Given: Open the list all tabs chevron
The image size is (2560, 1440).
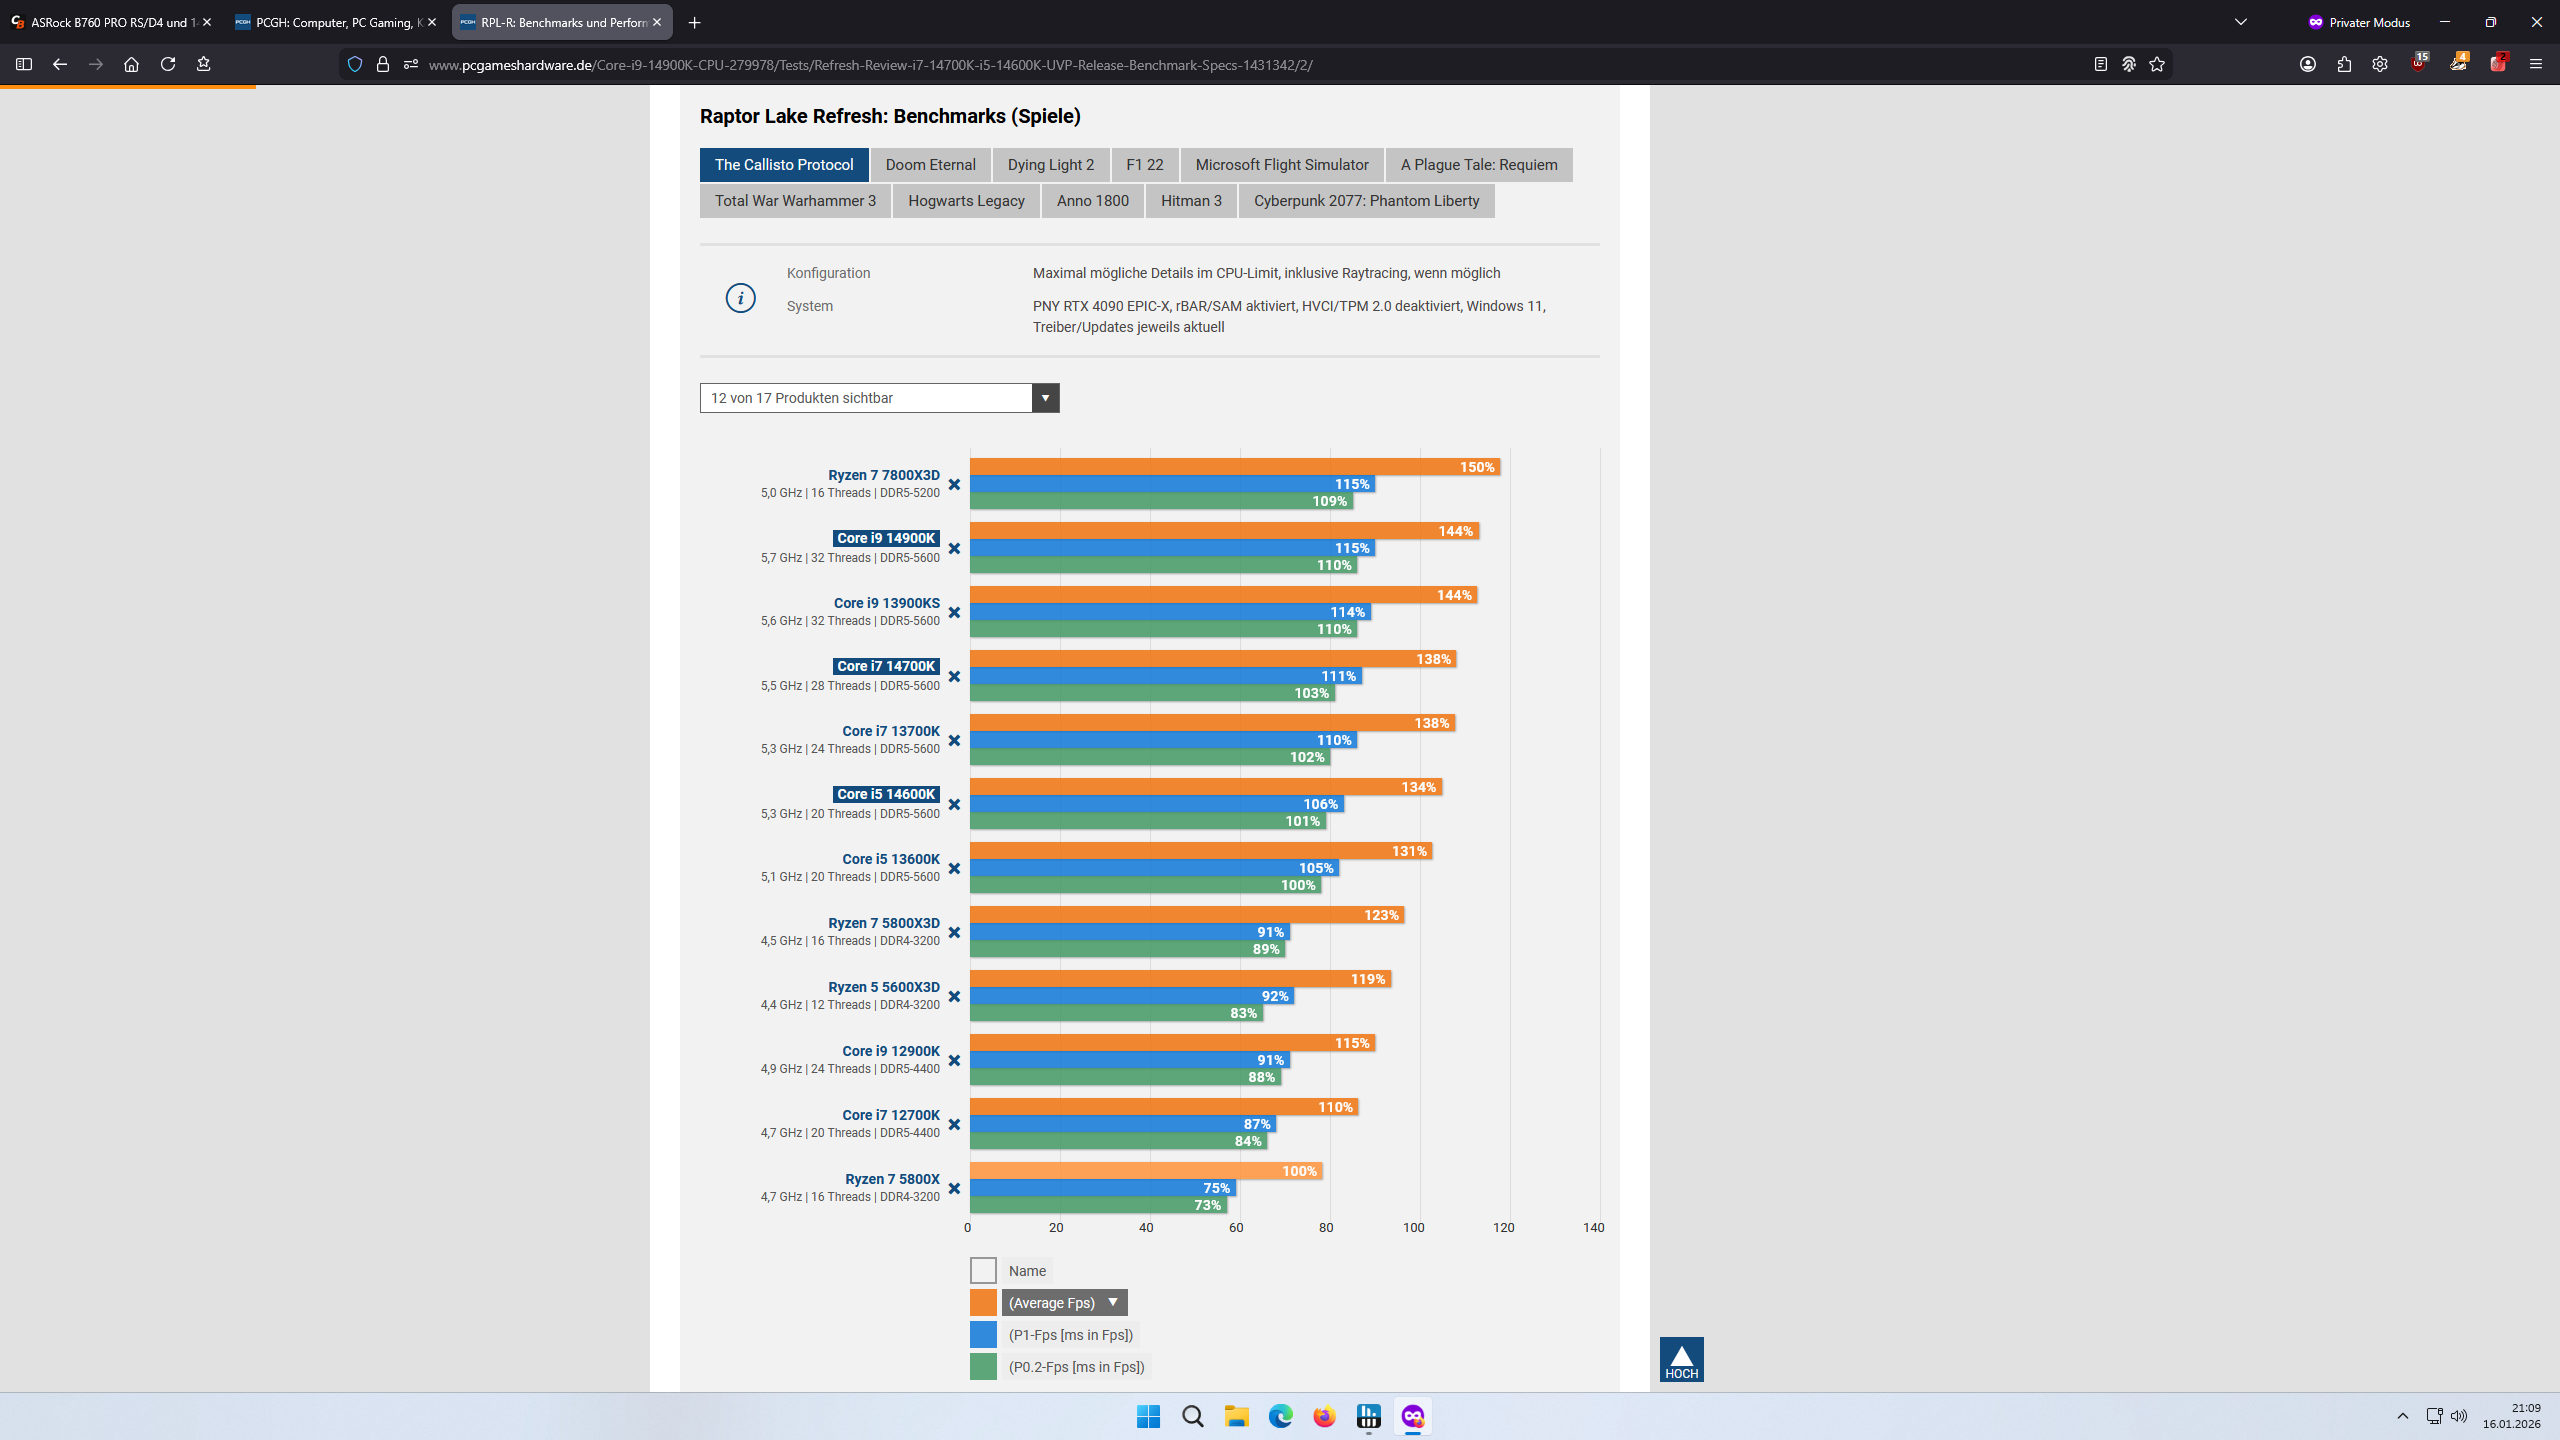Looking at the screenshot, I should pos(2241,22).
